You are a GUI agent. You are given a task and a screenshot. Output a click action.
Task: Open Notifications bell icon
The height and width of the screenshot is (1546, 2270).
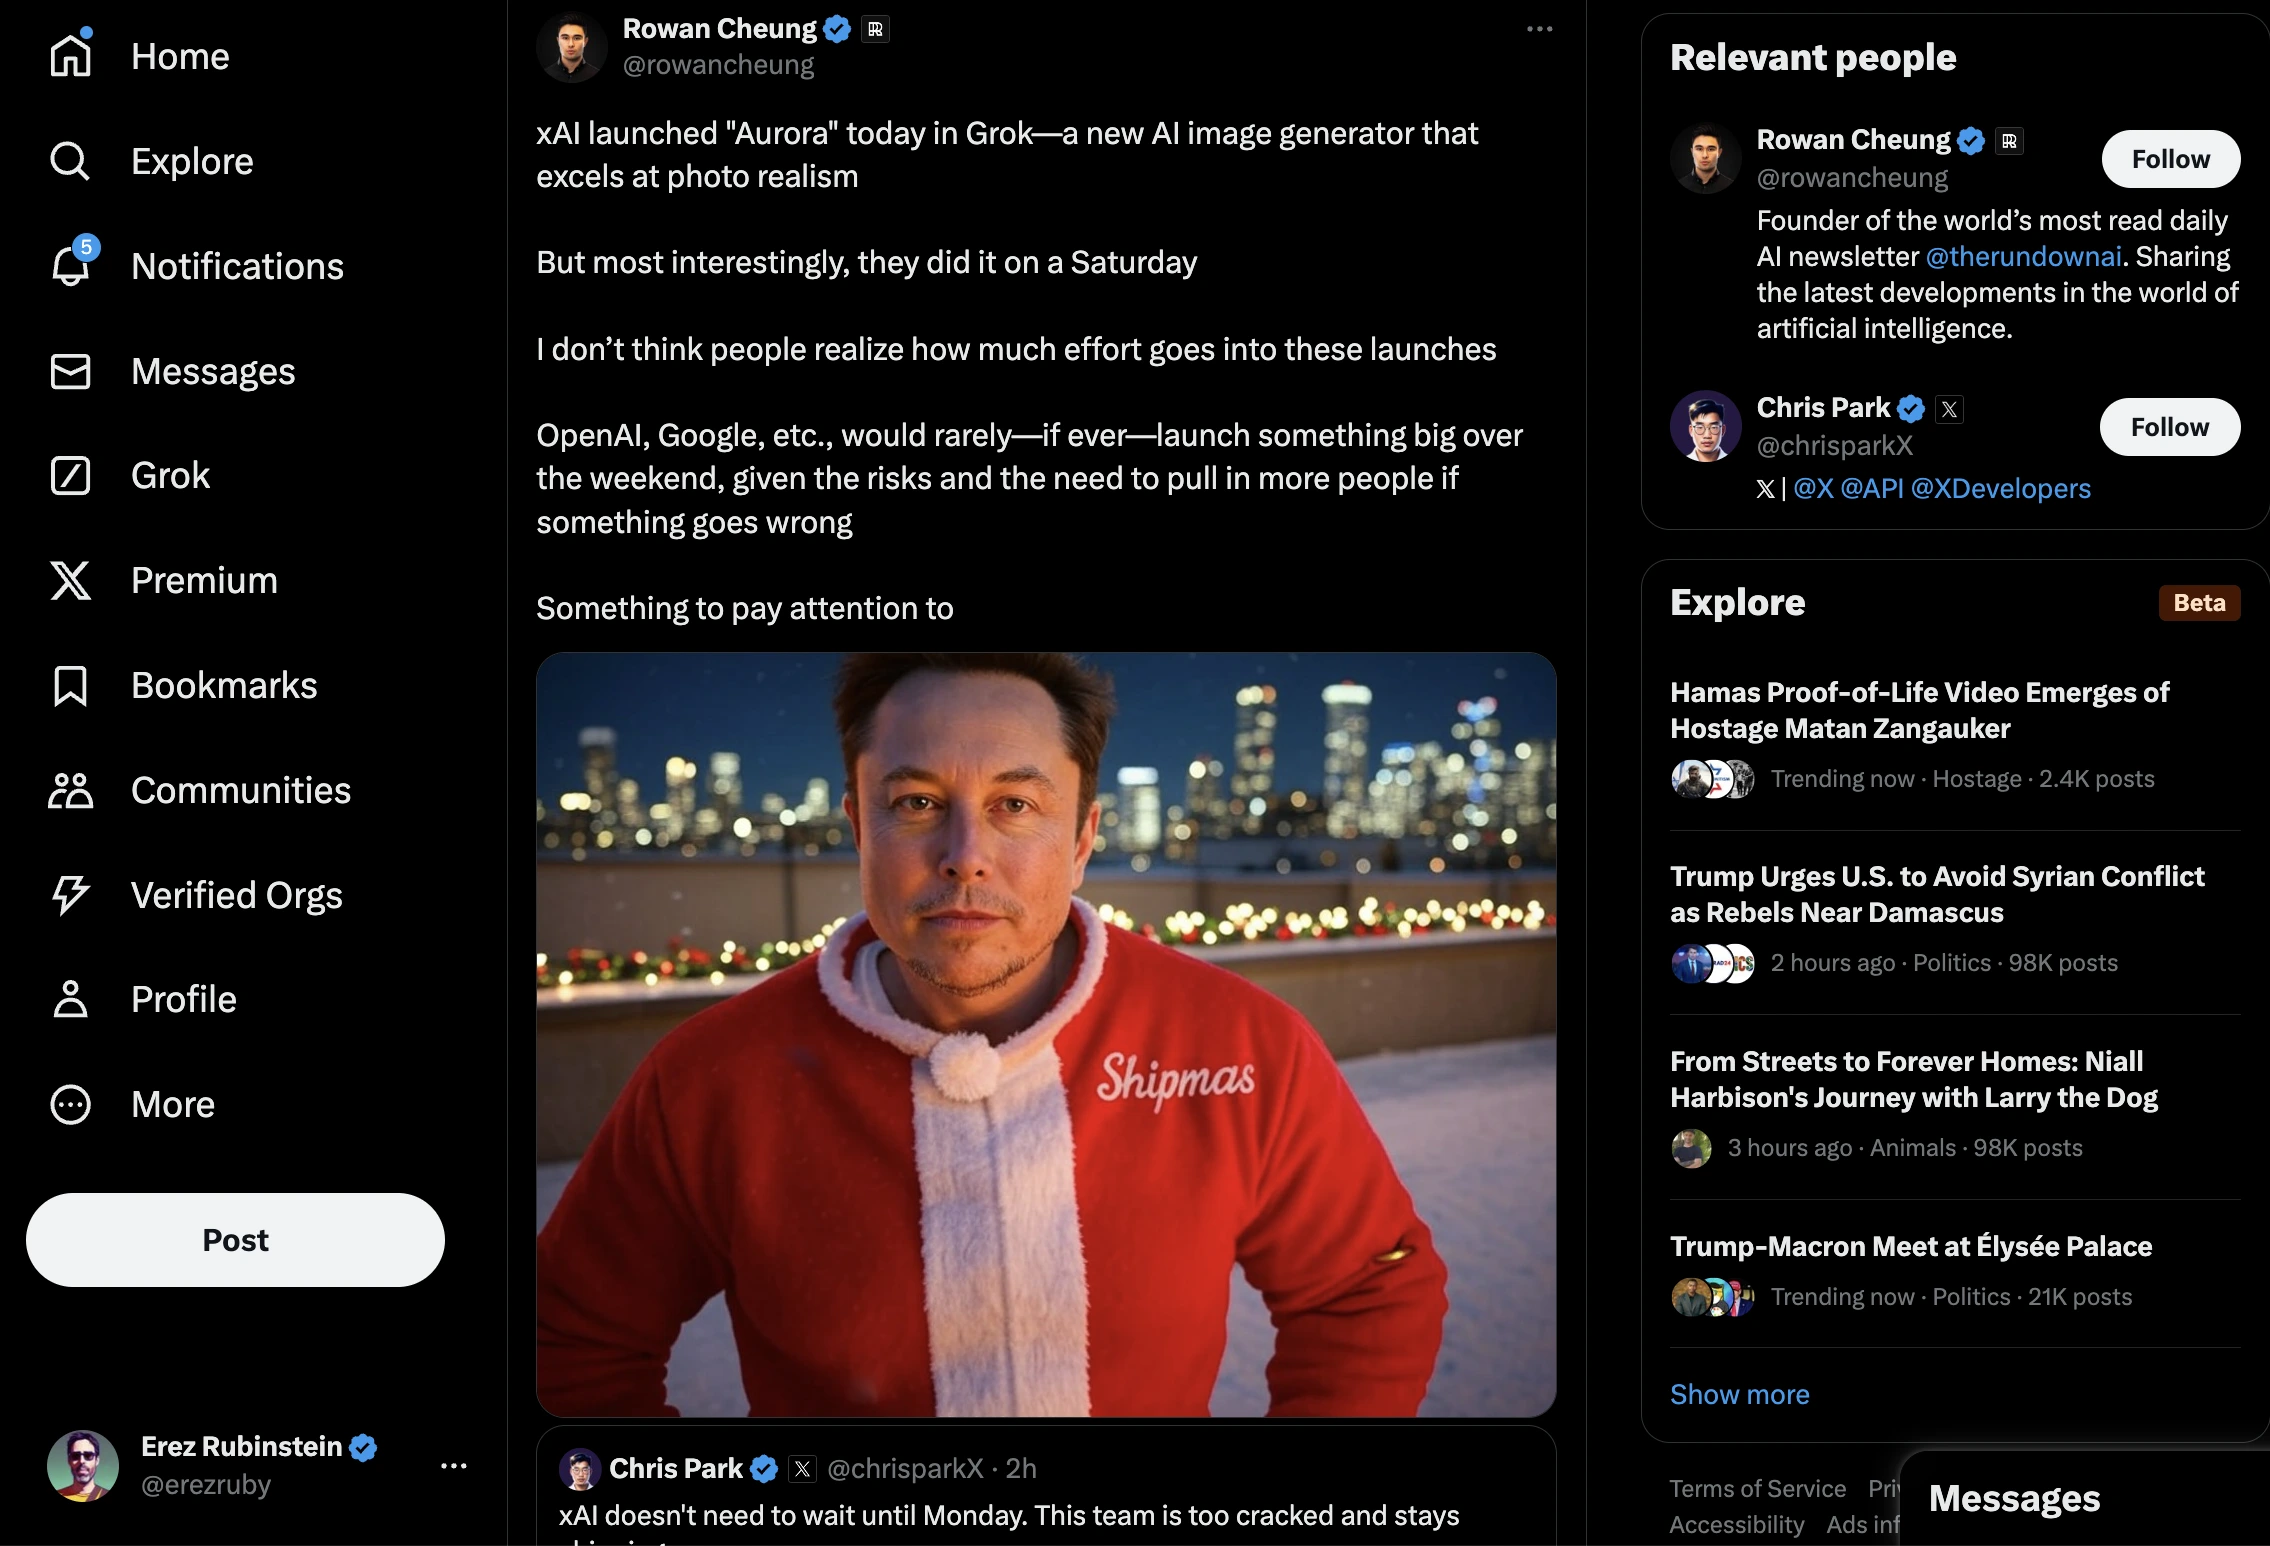71,265
